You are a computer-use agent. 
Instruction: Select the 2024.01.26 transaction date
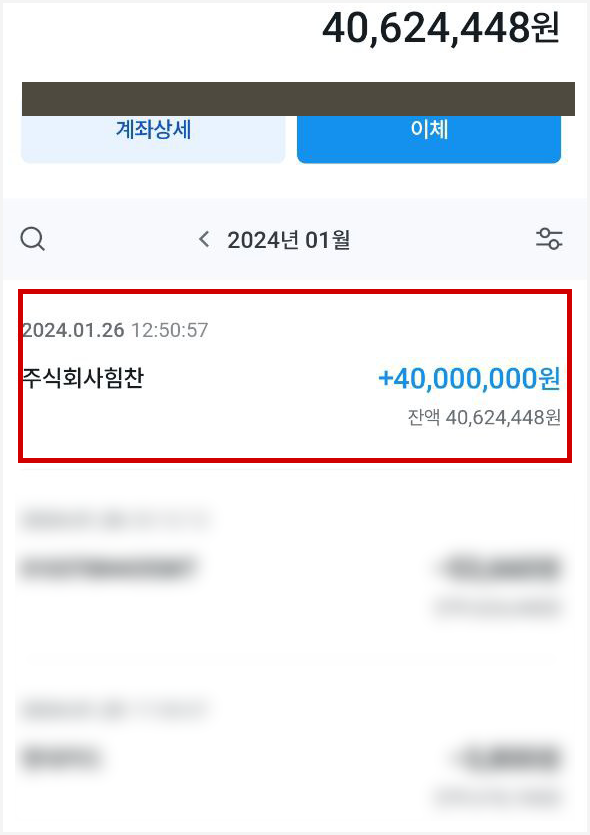(x=73, y=330)
